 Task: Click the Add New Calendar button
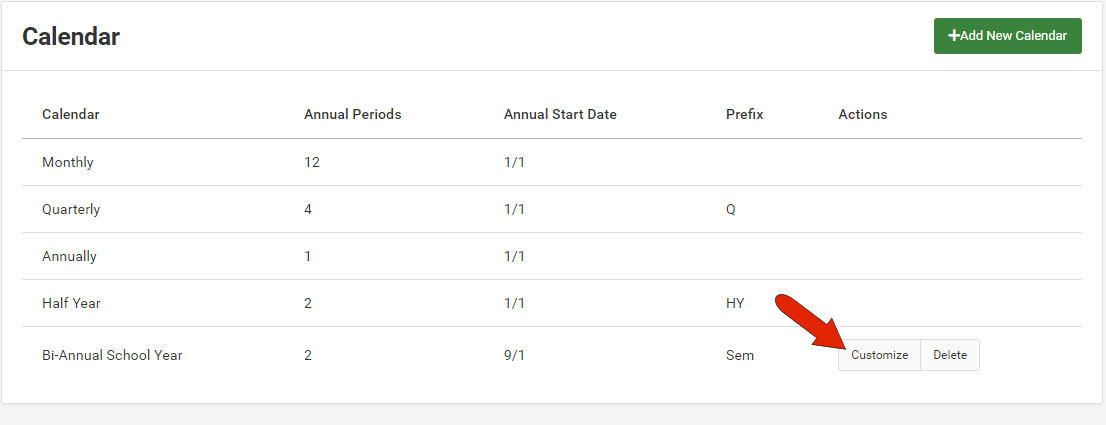pyautogui.click(x=1007, y=36)
